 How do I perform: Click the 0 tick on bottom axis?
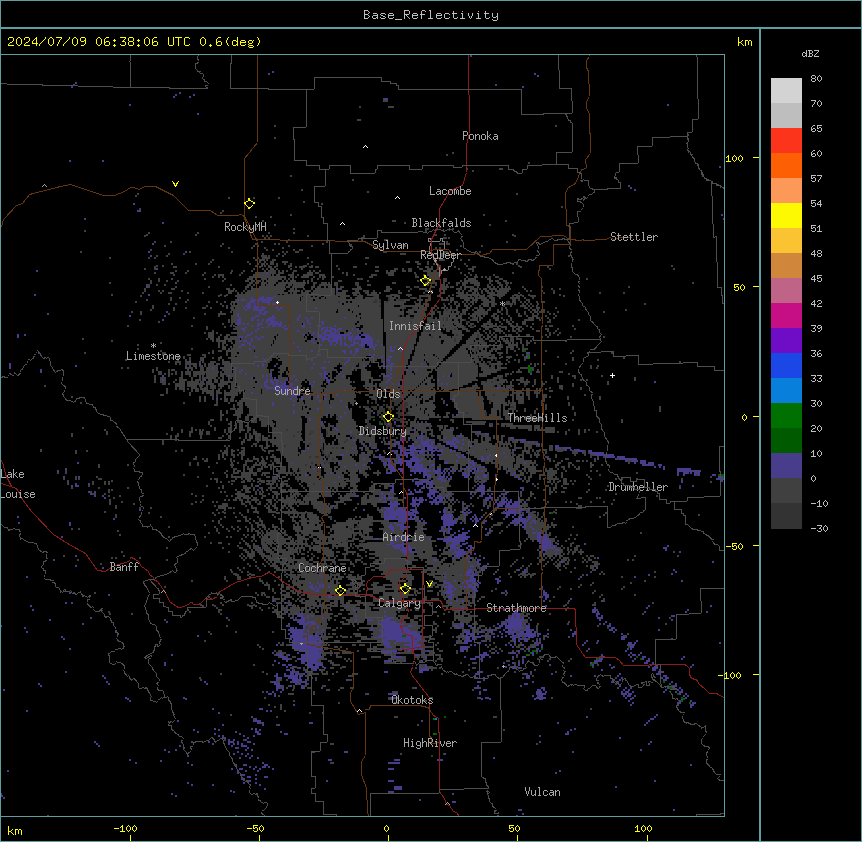386,828
